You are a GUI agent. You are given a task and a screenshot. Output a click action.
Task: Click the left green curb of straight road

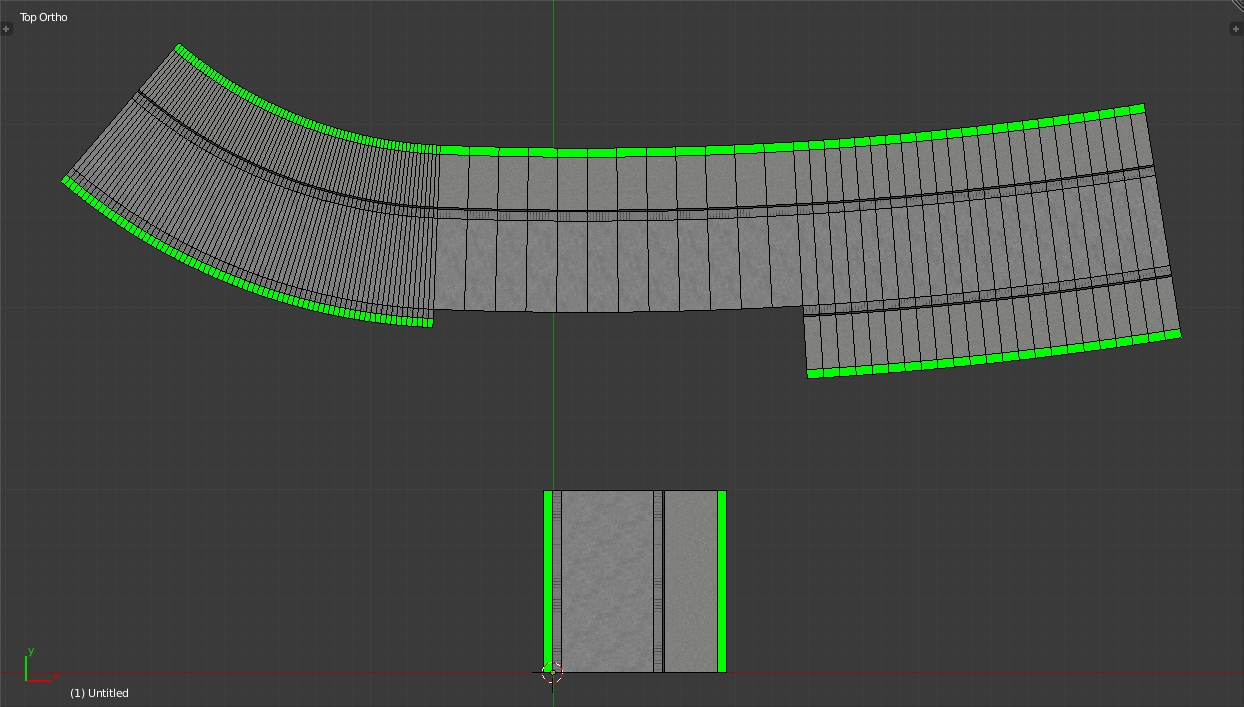click(548, 580)
